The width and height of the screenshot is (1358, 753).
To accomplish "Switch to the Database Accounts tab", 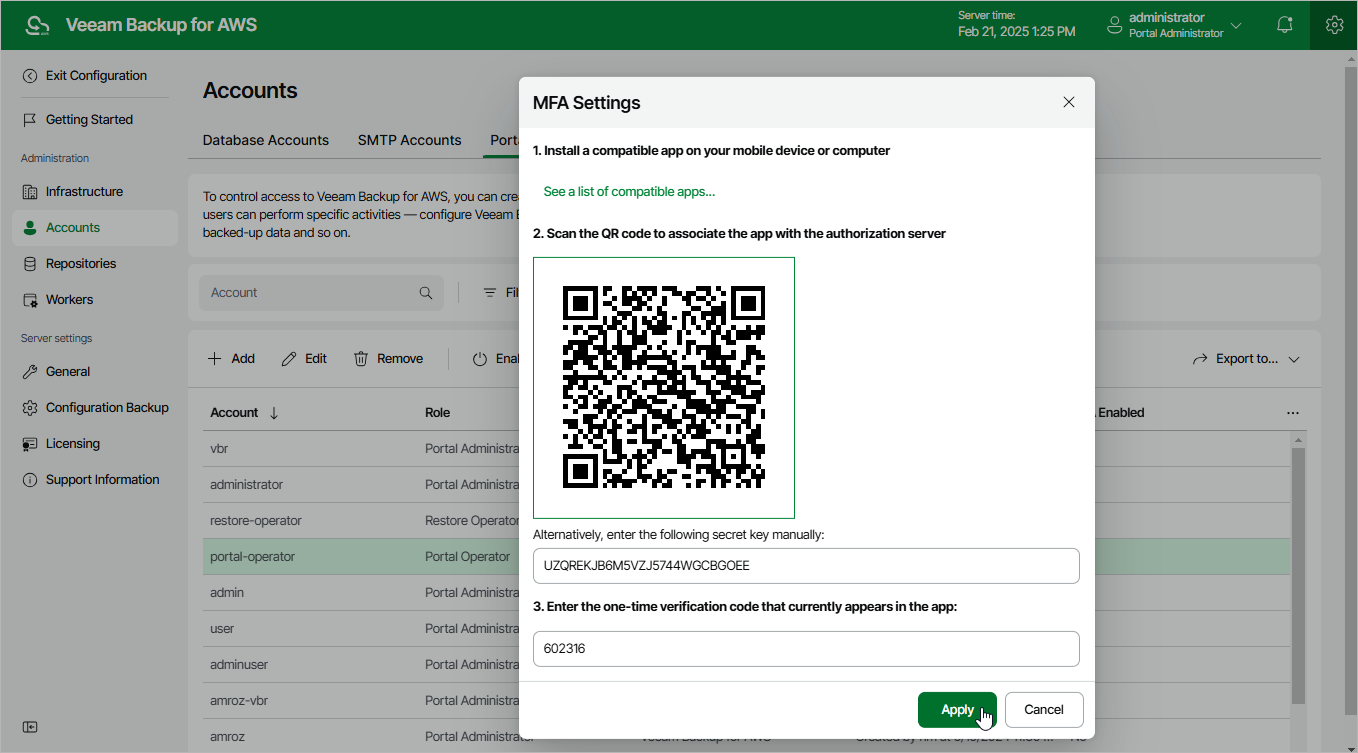I will pos(266,140).
